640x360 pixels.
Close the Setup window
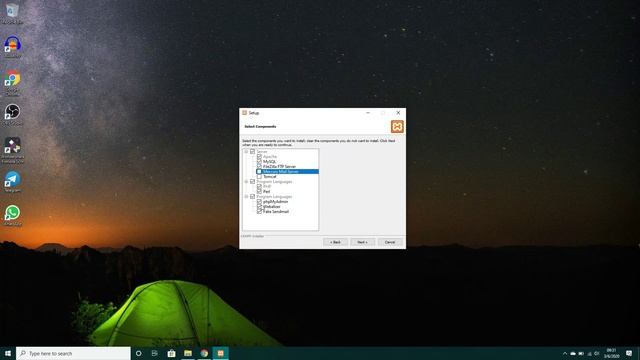point(398,113)
